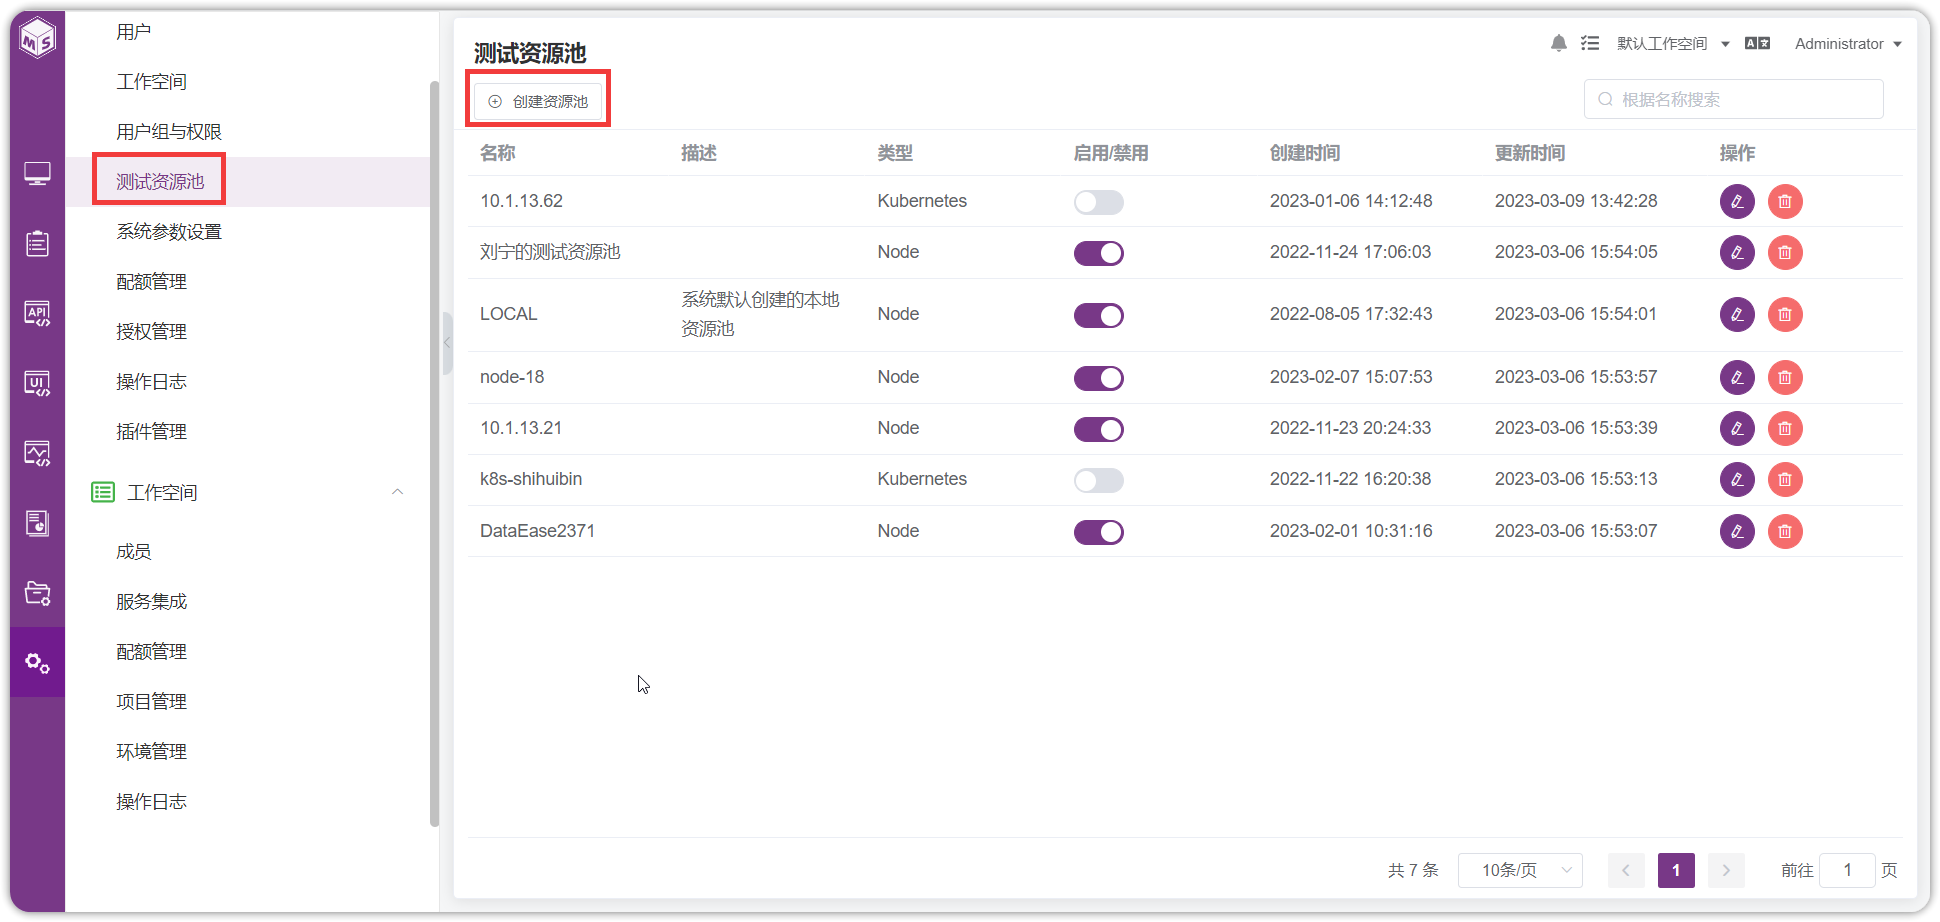Image resolution: width=1940 pixels, height=922 pixels.
Task: Disable the 刘宁的测试资源池 switch
Action: click(1099, 253)
